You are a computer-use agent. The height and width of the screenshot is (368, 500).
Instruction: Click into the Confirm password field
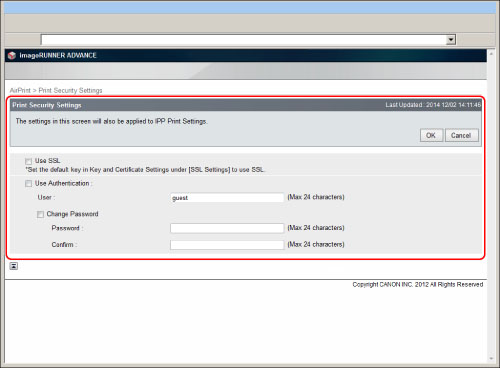[x=227, y=245]
